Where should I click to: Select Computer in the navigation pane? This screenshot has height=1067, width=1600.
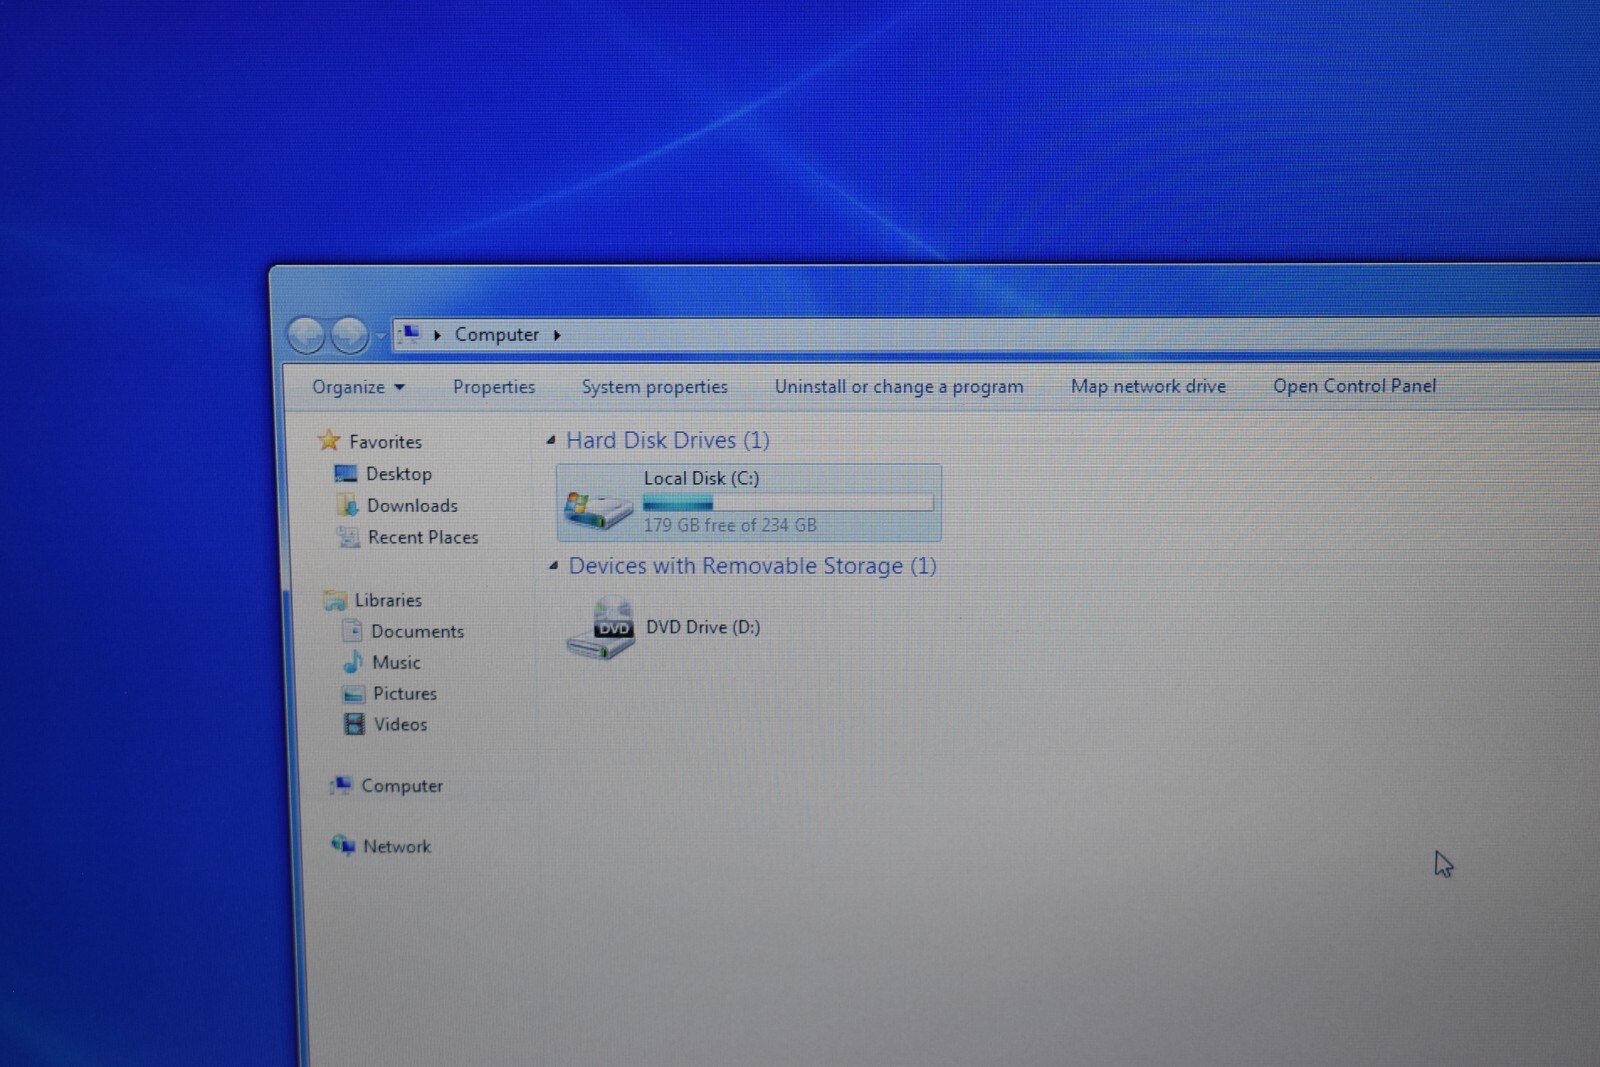click(x=402, y=786)
